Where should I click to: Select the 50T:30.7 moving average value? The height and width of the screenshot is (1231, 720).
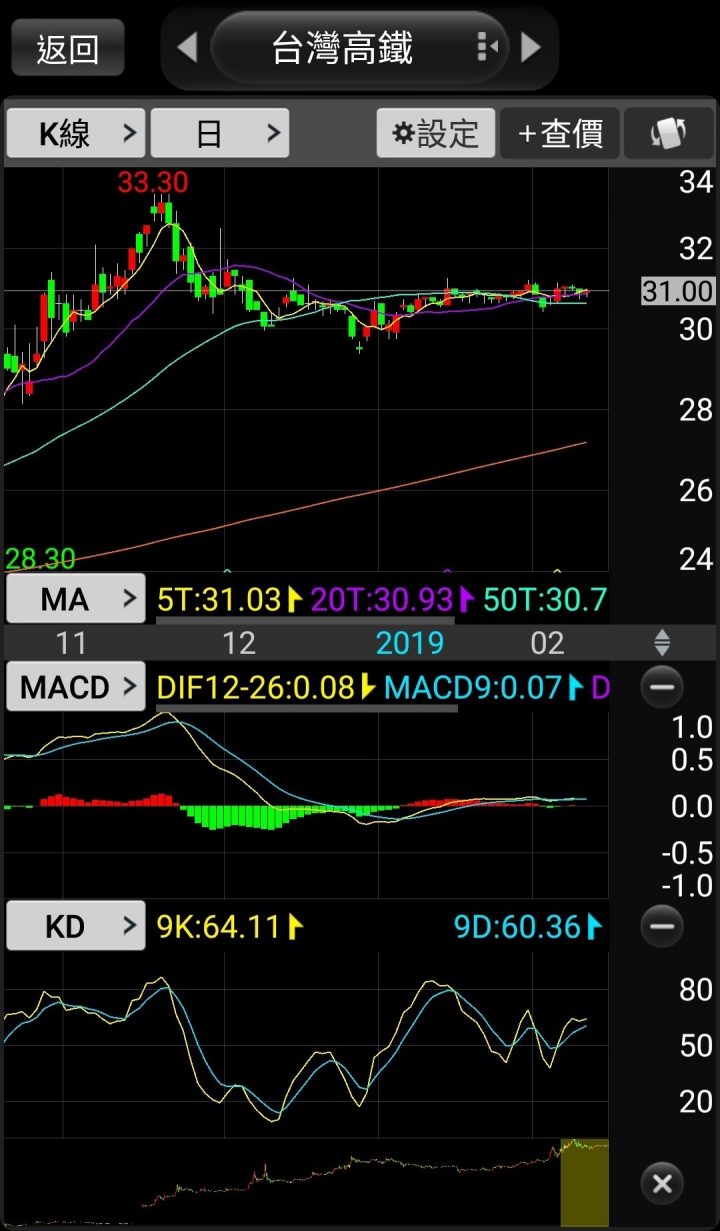(x=545, y=600)
